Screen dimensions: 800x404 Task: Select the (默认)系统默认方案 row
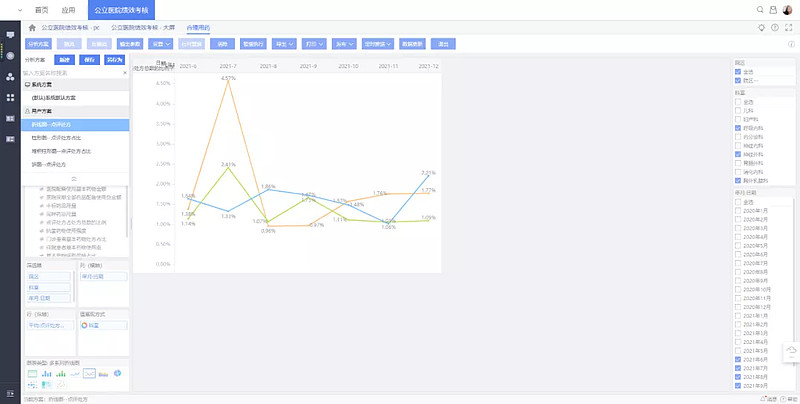click(x=75, y=98)
